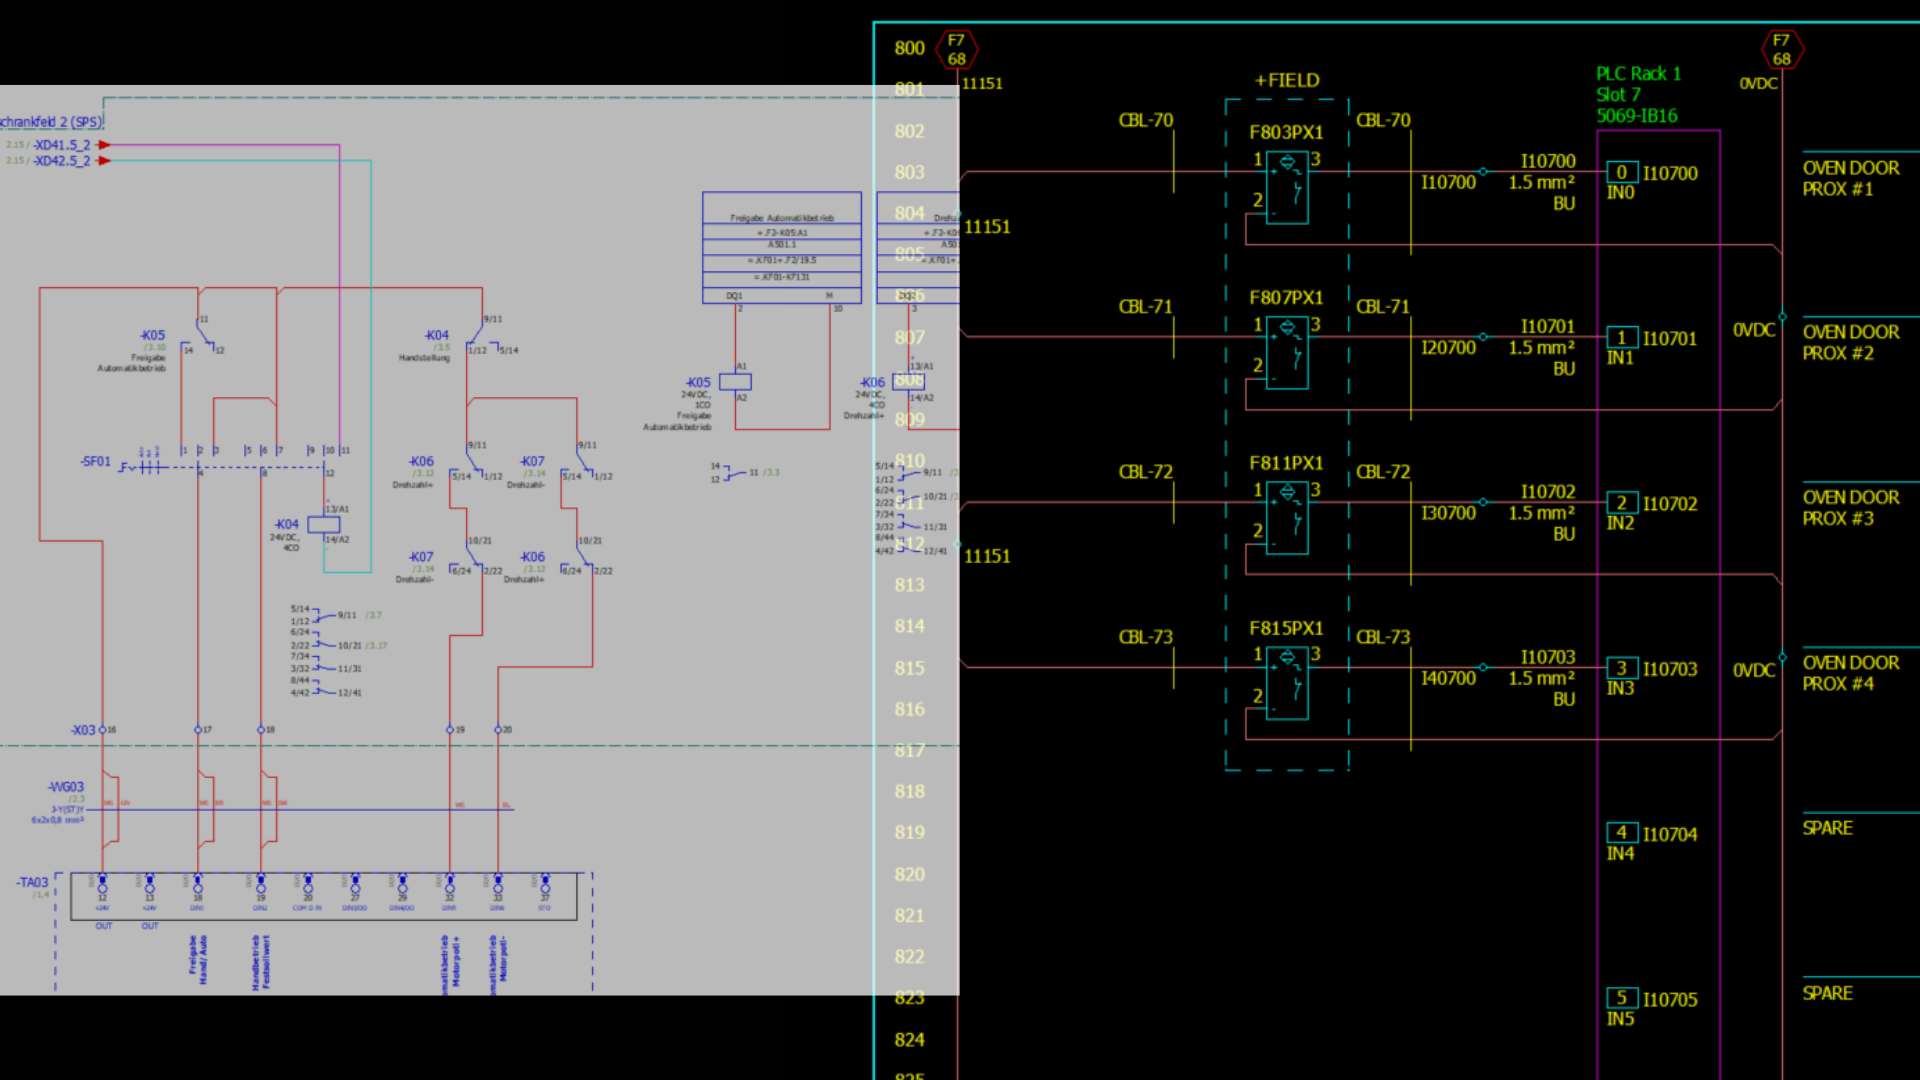Select the F815PX1 proximity sensor symbol
This screenshot has height=1080, width=1920.
[x=1288, y=680]
